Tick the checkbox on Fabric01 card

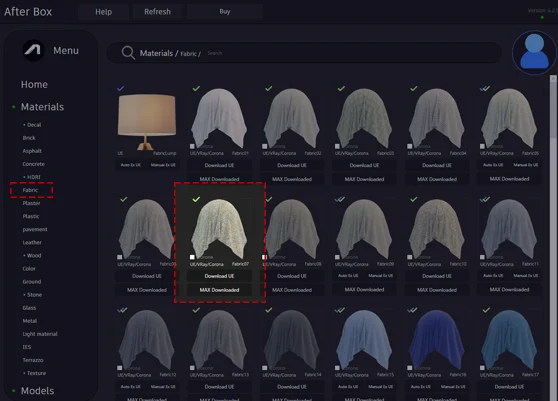coord(192,146)
